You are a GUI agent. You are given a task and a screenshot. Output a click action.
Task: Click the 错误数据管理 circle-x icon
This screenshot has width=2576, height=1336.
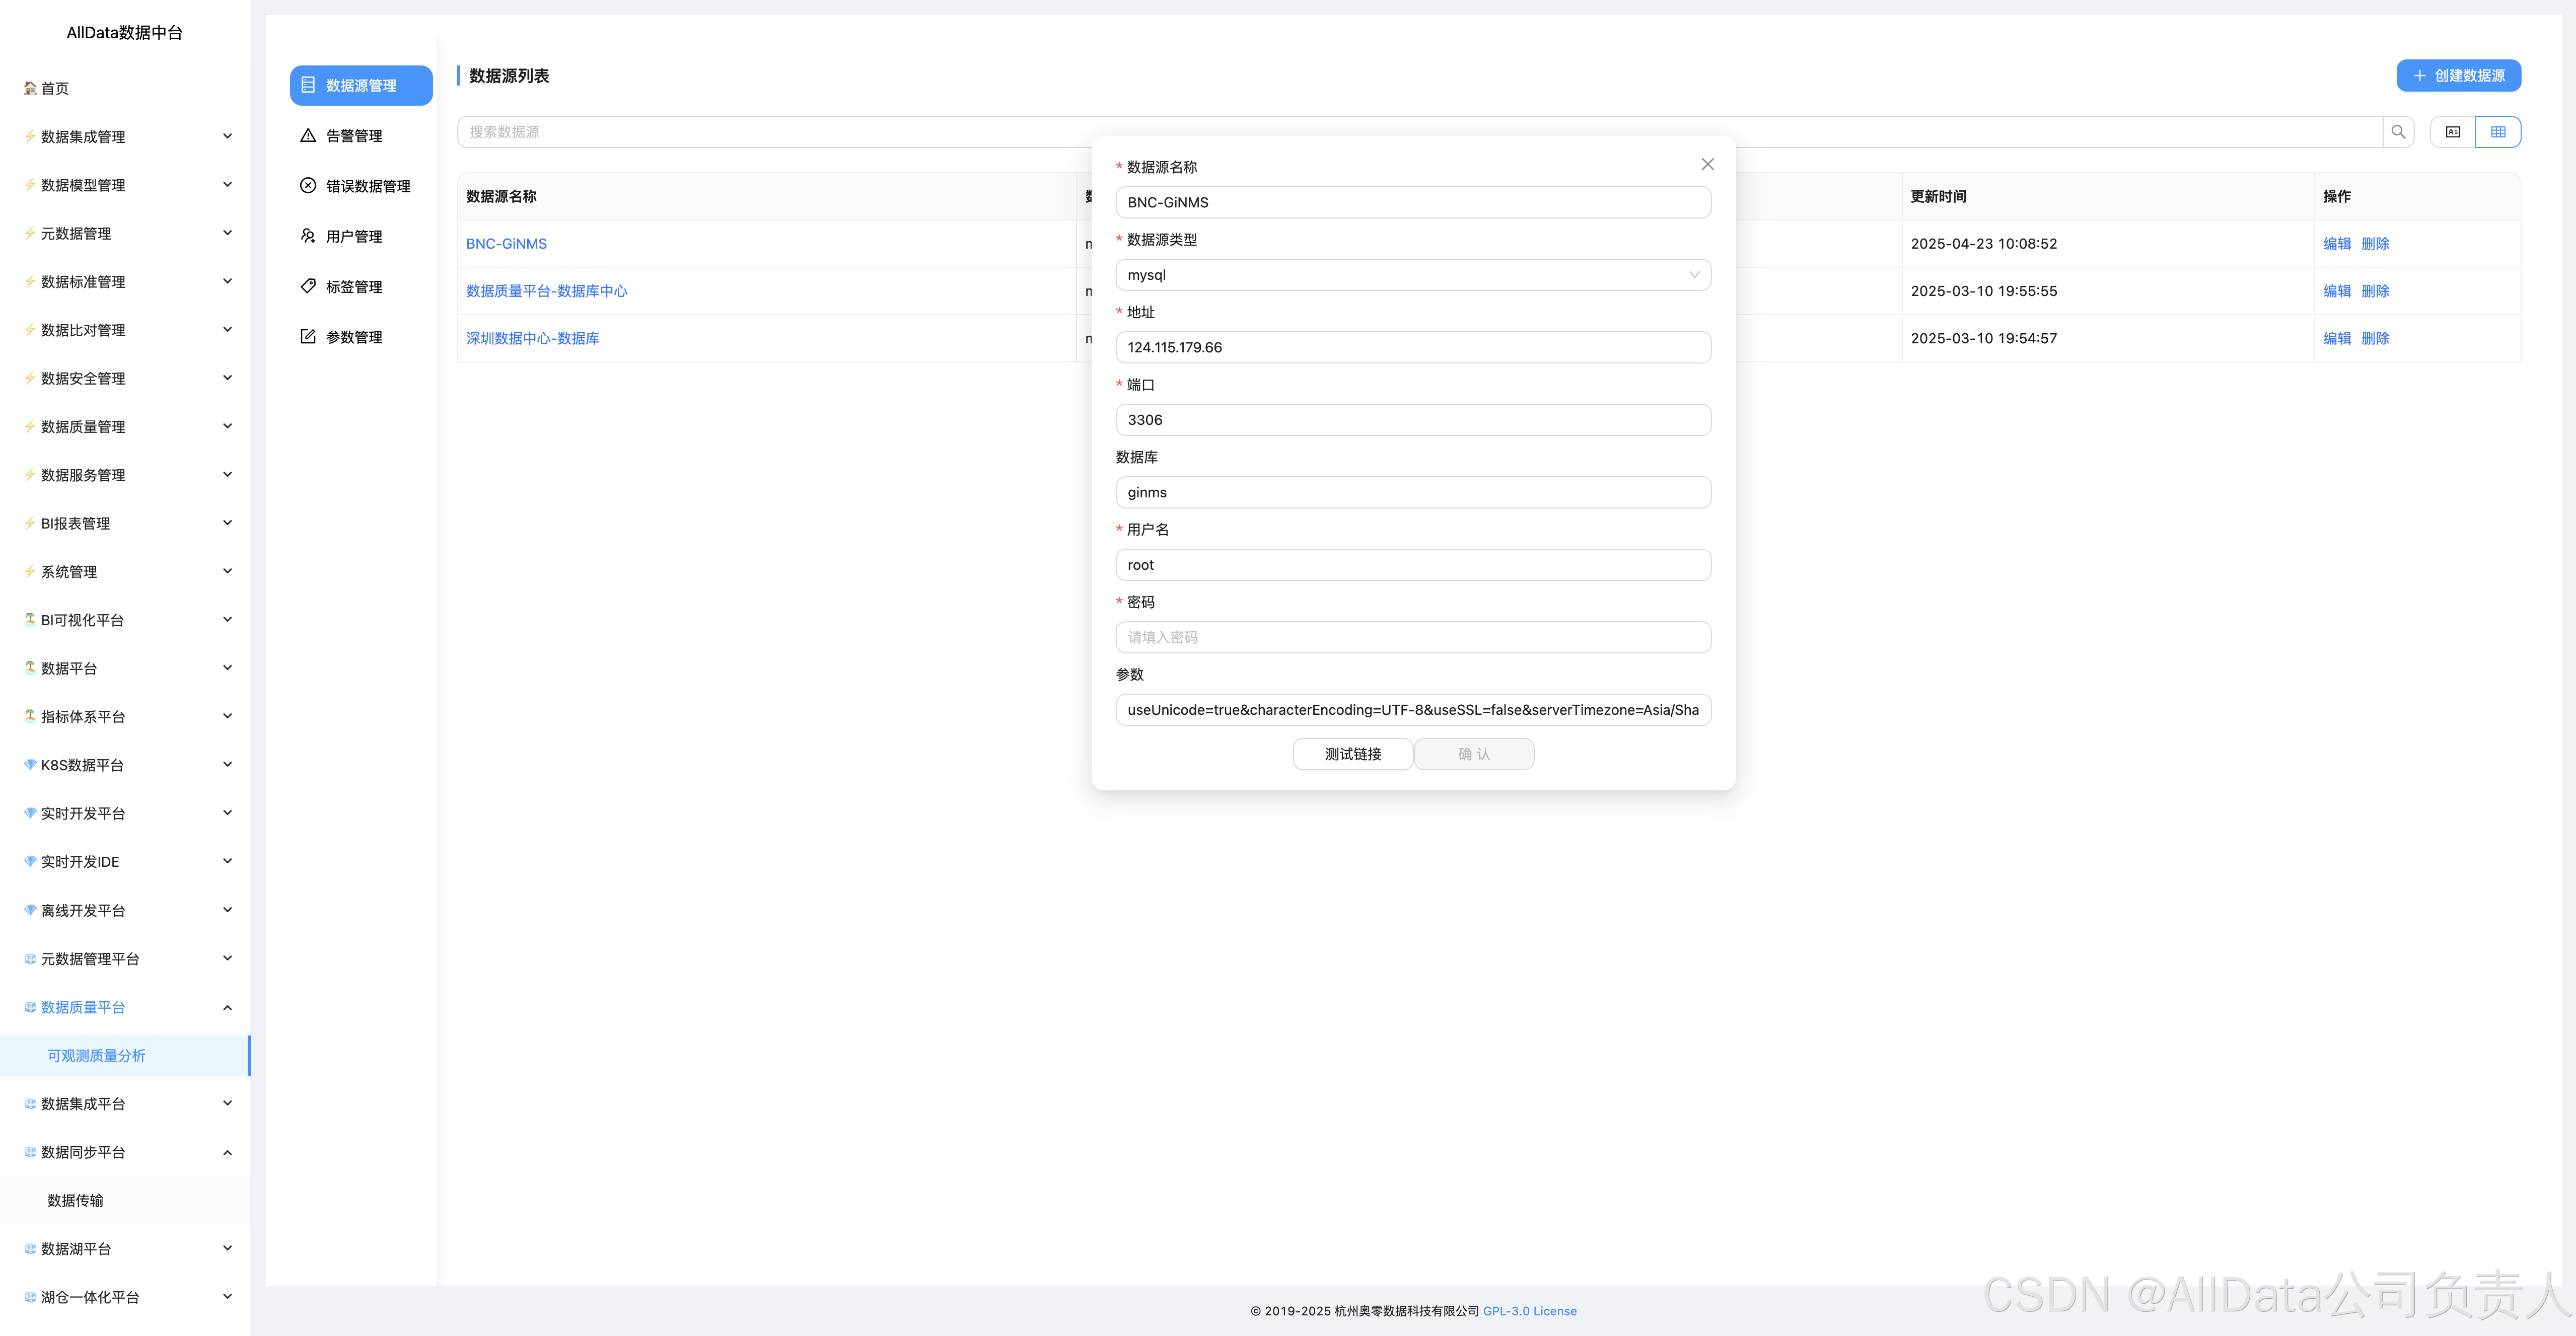click(308, 185)
